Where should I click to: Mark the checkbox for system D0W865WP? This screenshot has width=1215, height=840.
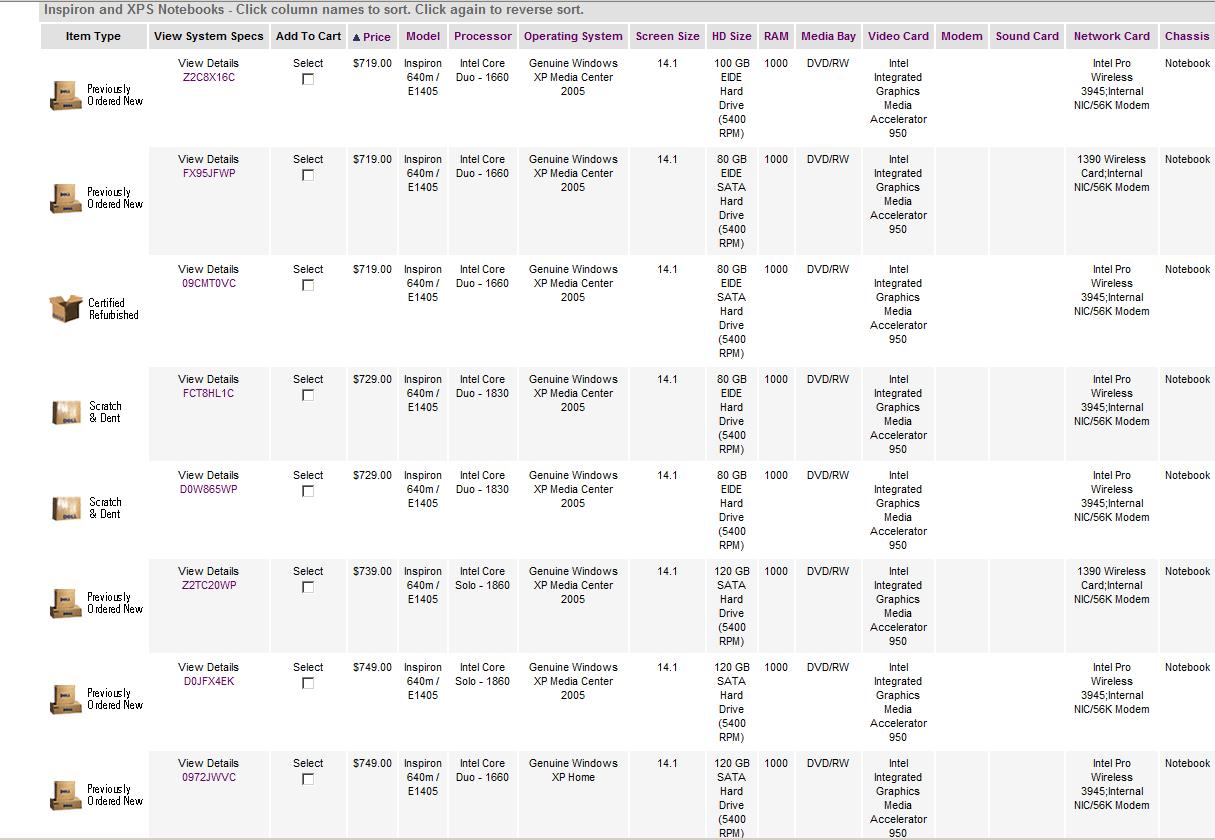[308, 491]
